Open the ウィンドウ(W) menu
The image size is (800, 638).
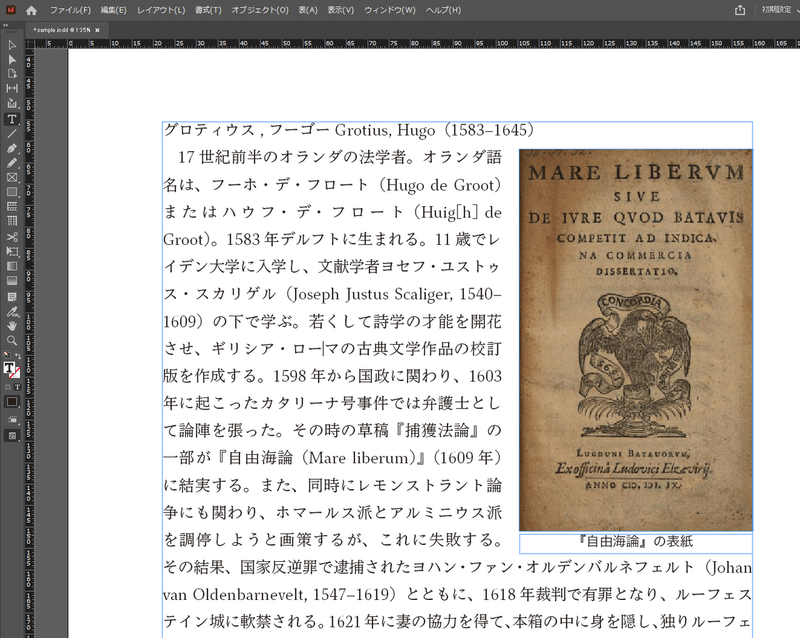pyautogui.click(x=390, y=10)
